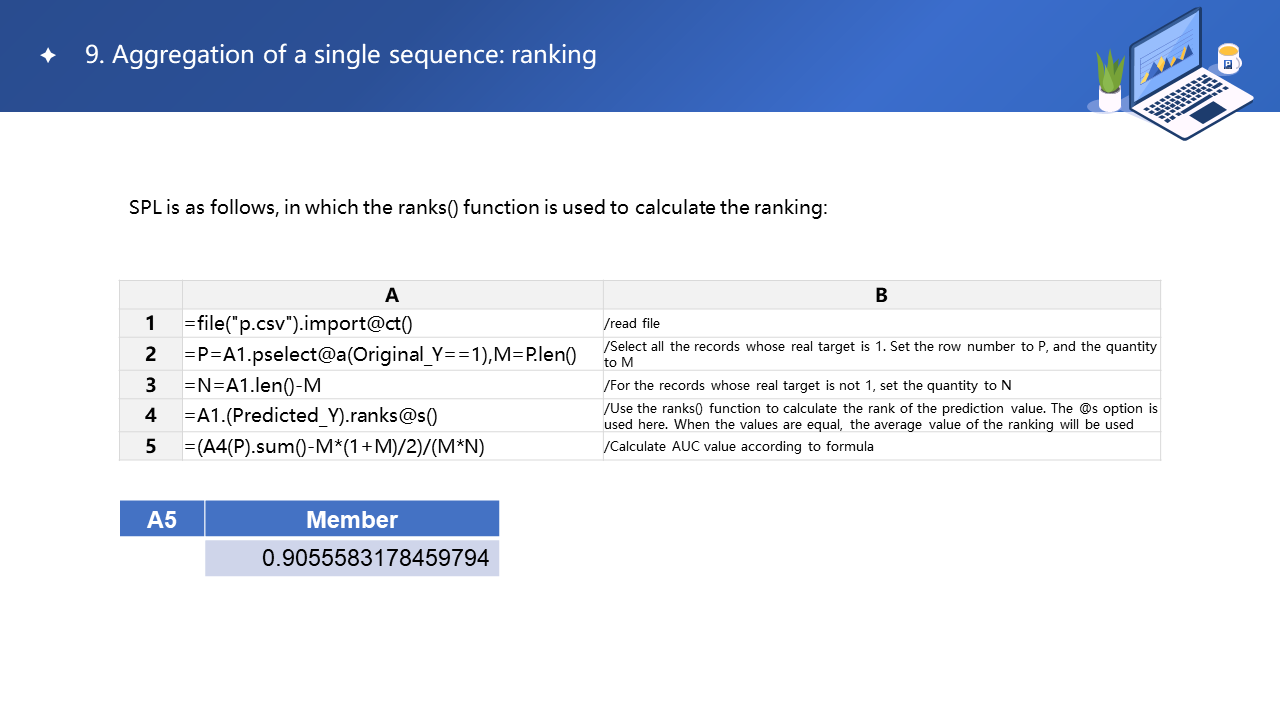This screenshot has width=1280, height=720.
Task: Select the result value 0.9055583178459794
Action: point(375,558)
